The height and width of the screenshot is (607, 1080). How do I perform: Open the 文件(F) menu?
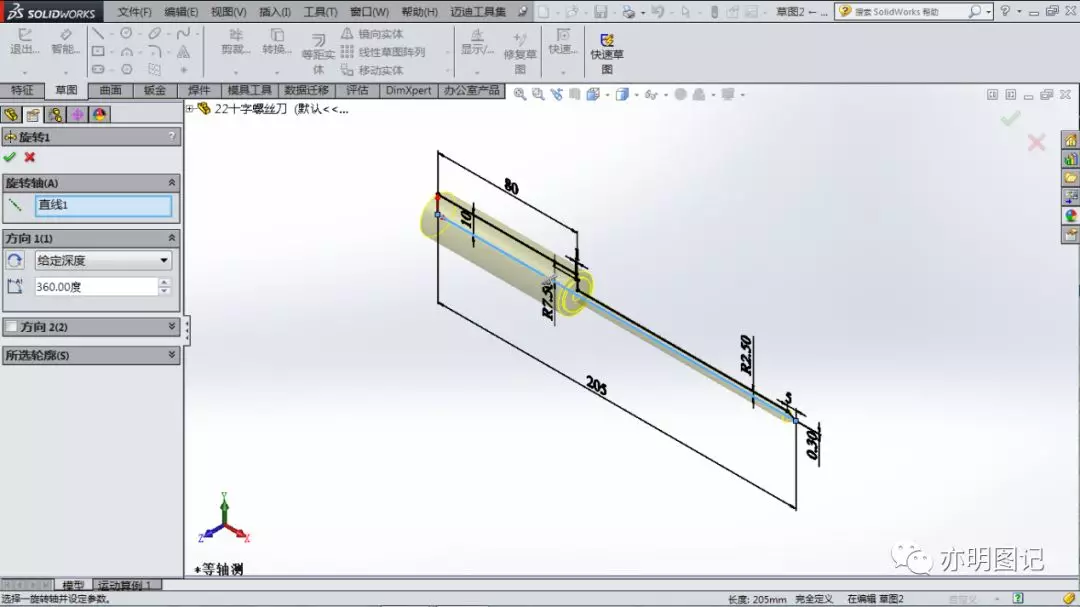pos(134,12)
